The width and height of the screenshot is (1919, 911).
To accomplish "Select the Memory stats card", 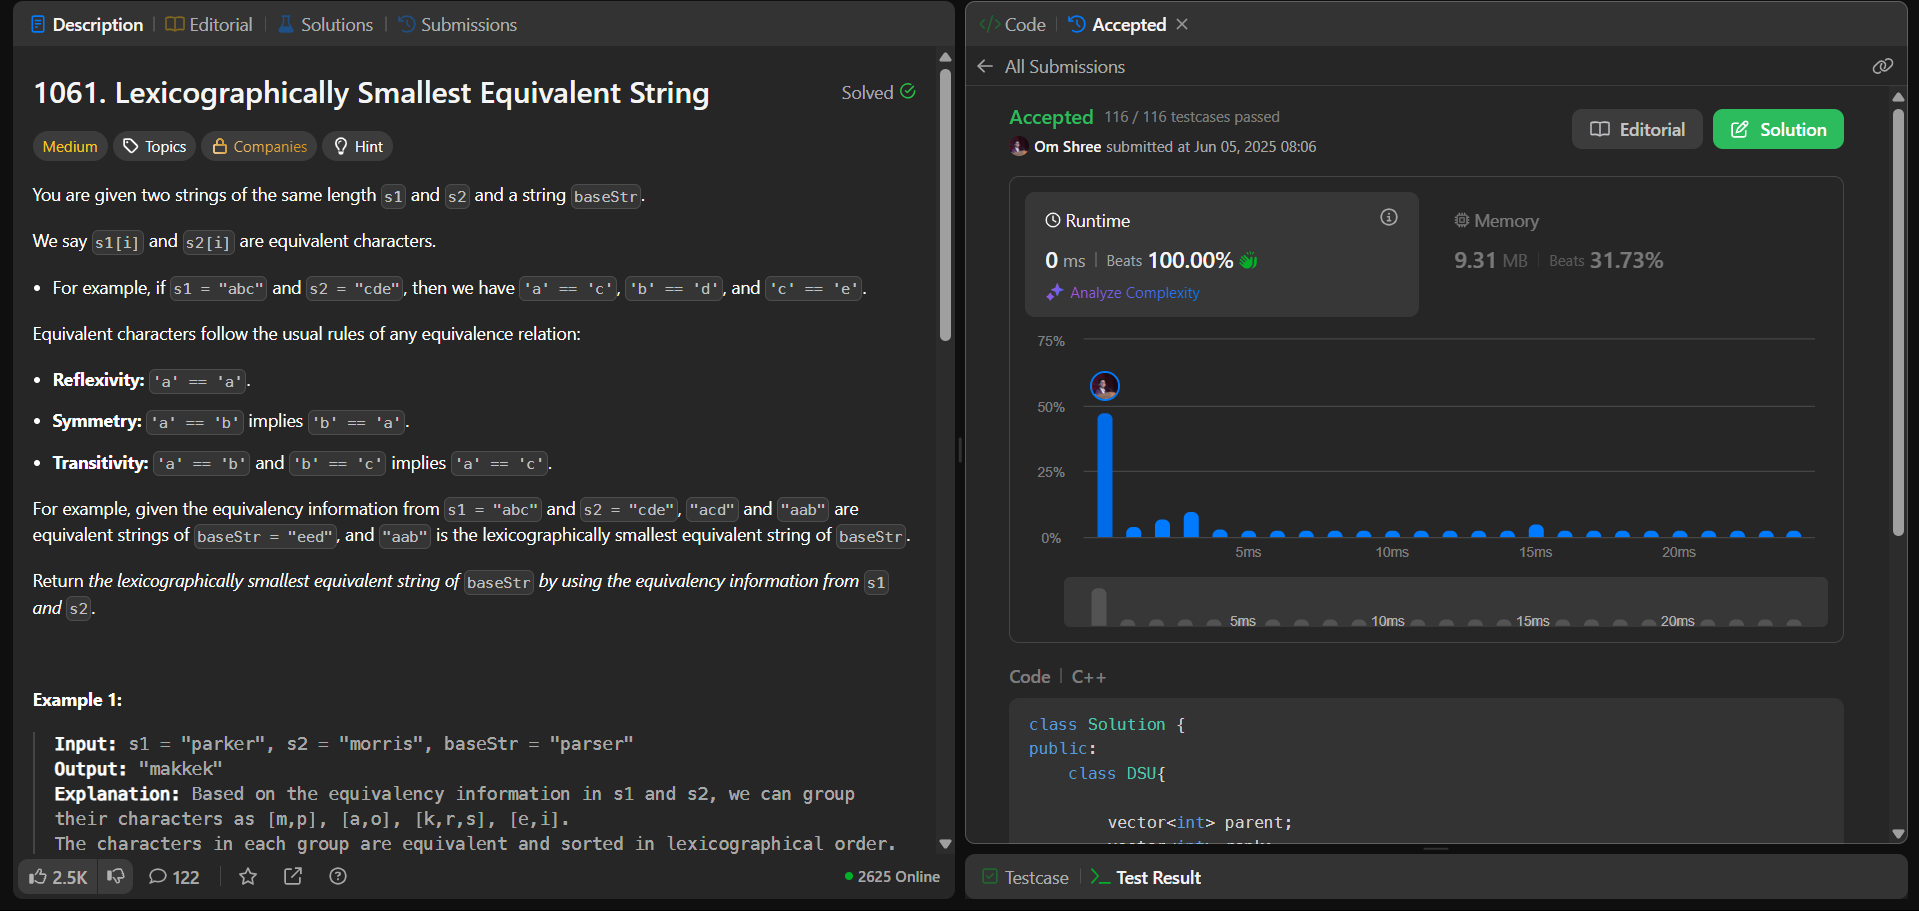I will [1630, 254].
